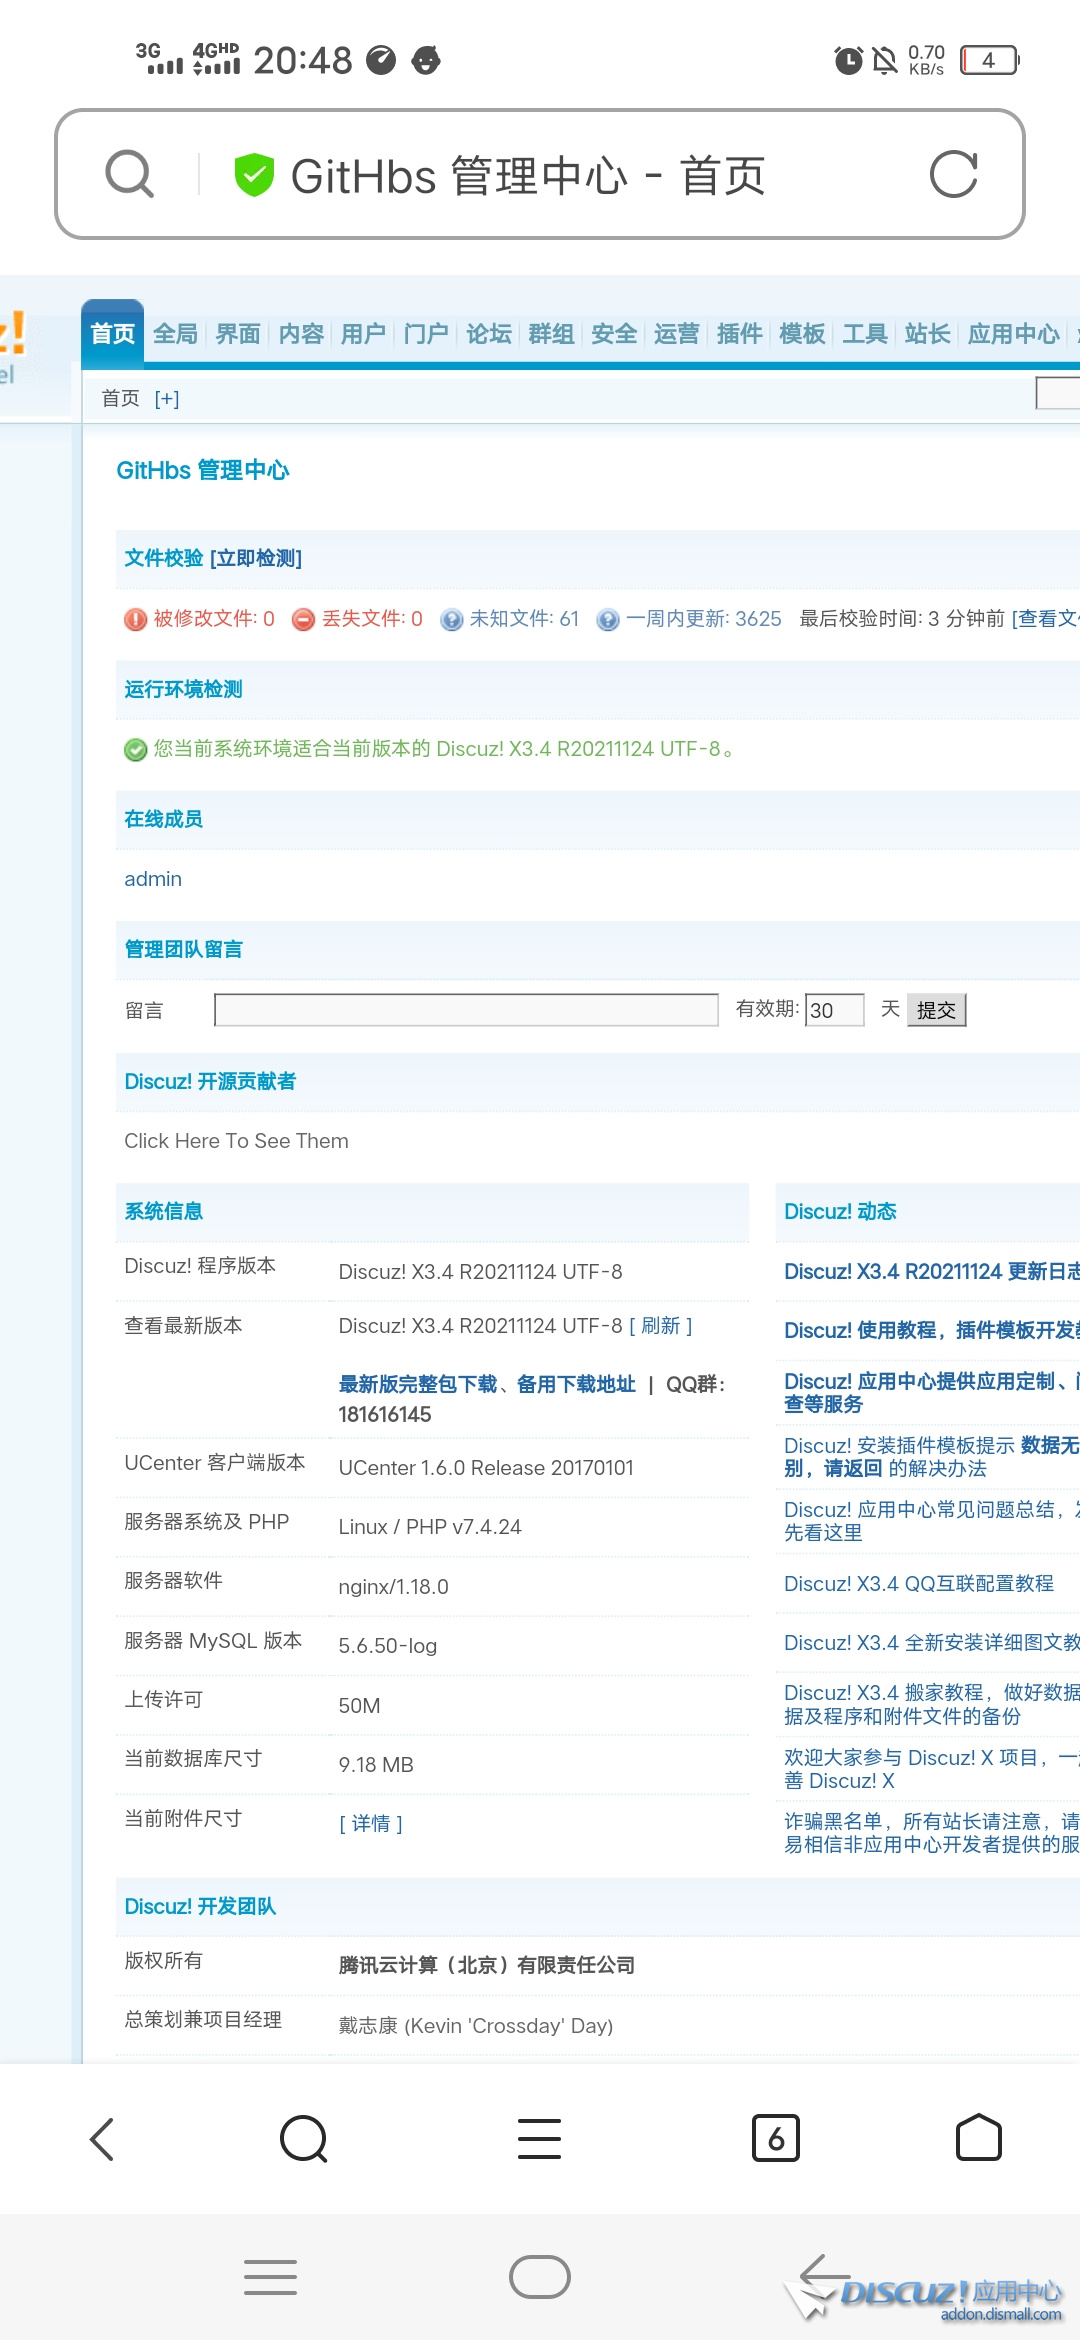Select the Linux / PHP v7.4.24 value
The height and width of the screenshot is (2340, 1080).
coord(430,1527)
